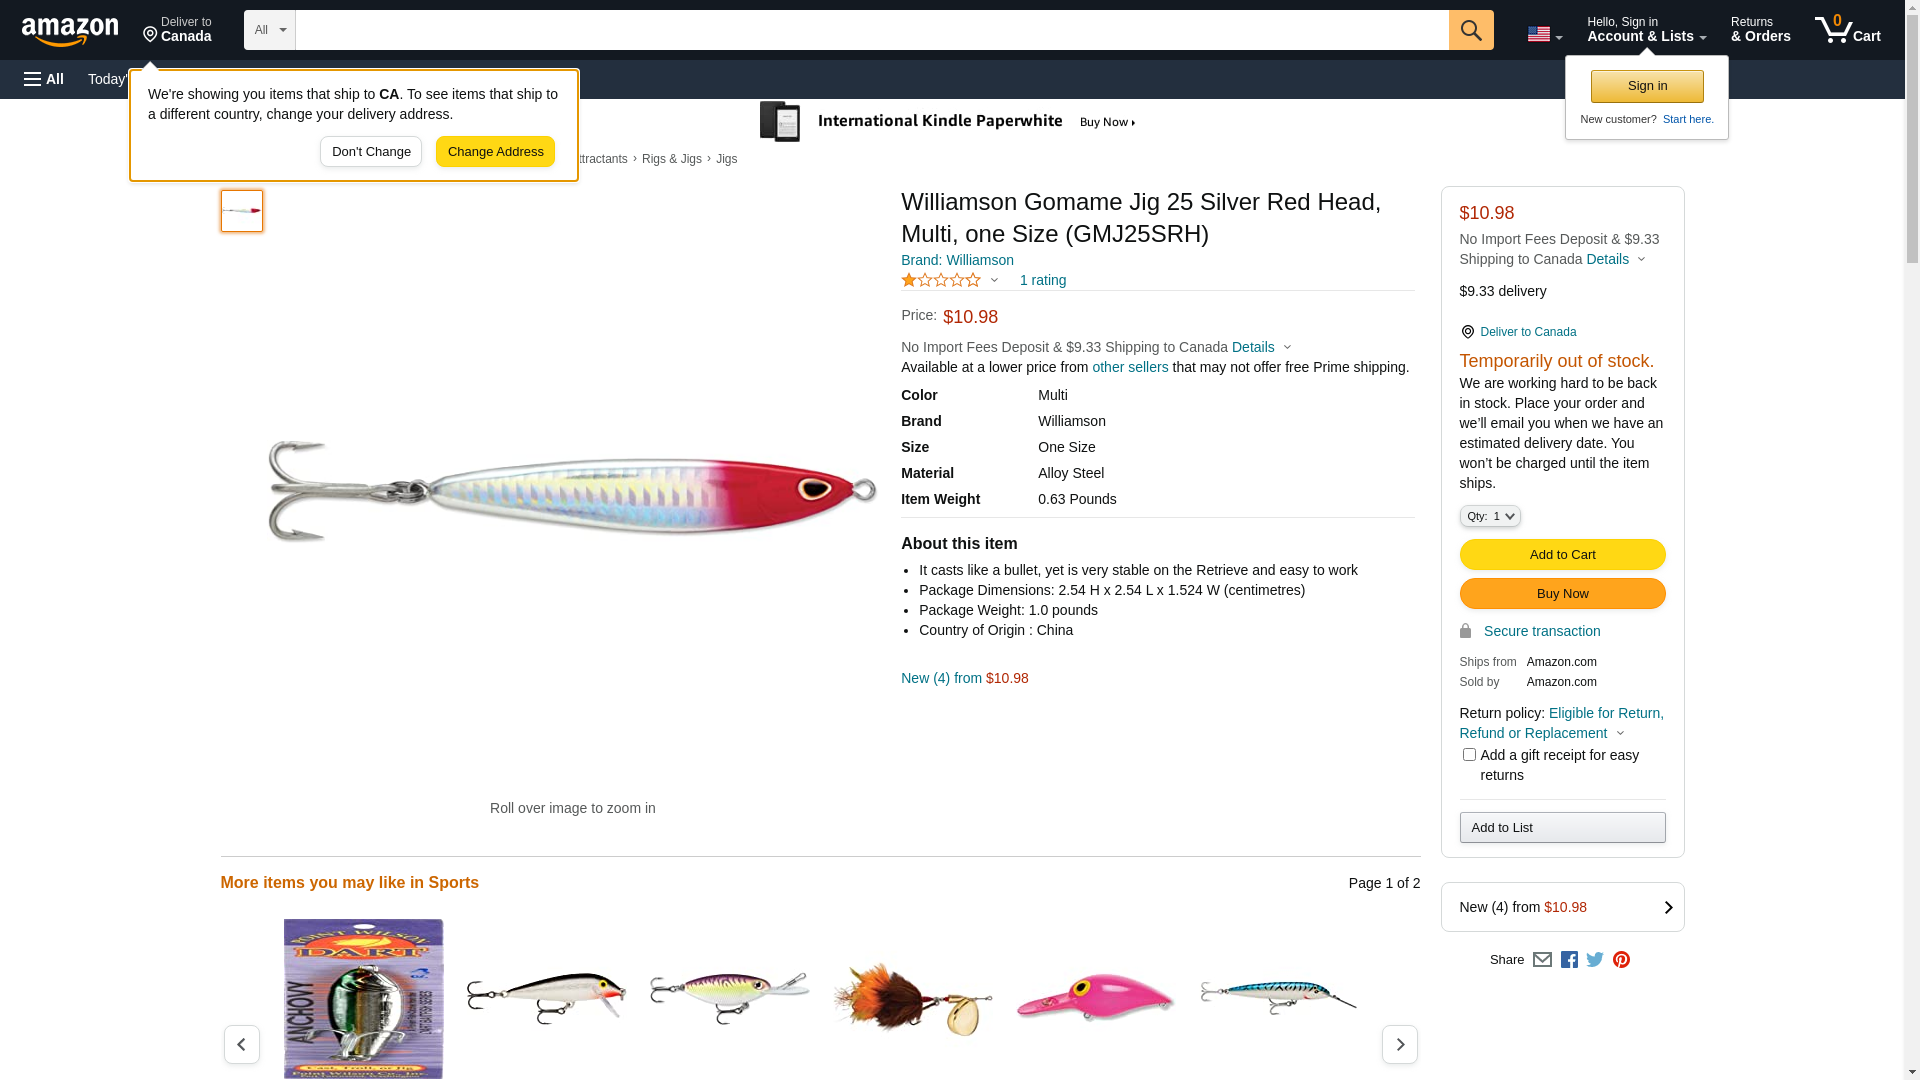This screenshot has height=1080, width=1920.
Task: Share on Pinterest icon
Action: click(x=1621, y=960)
